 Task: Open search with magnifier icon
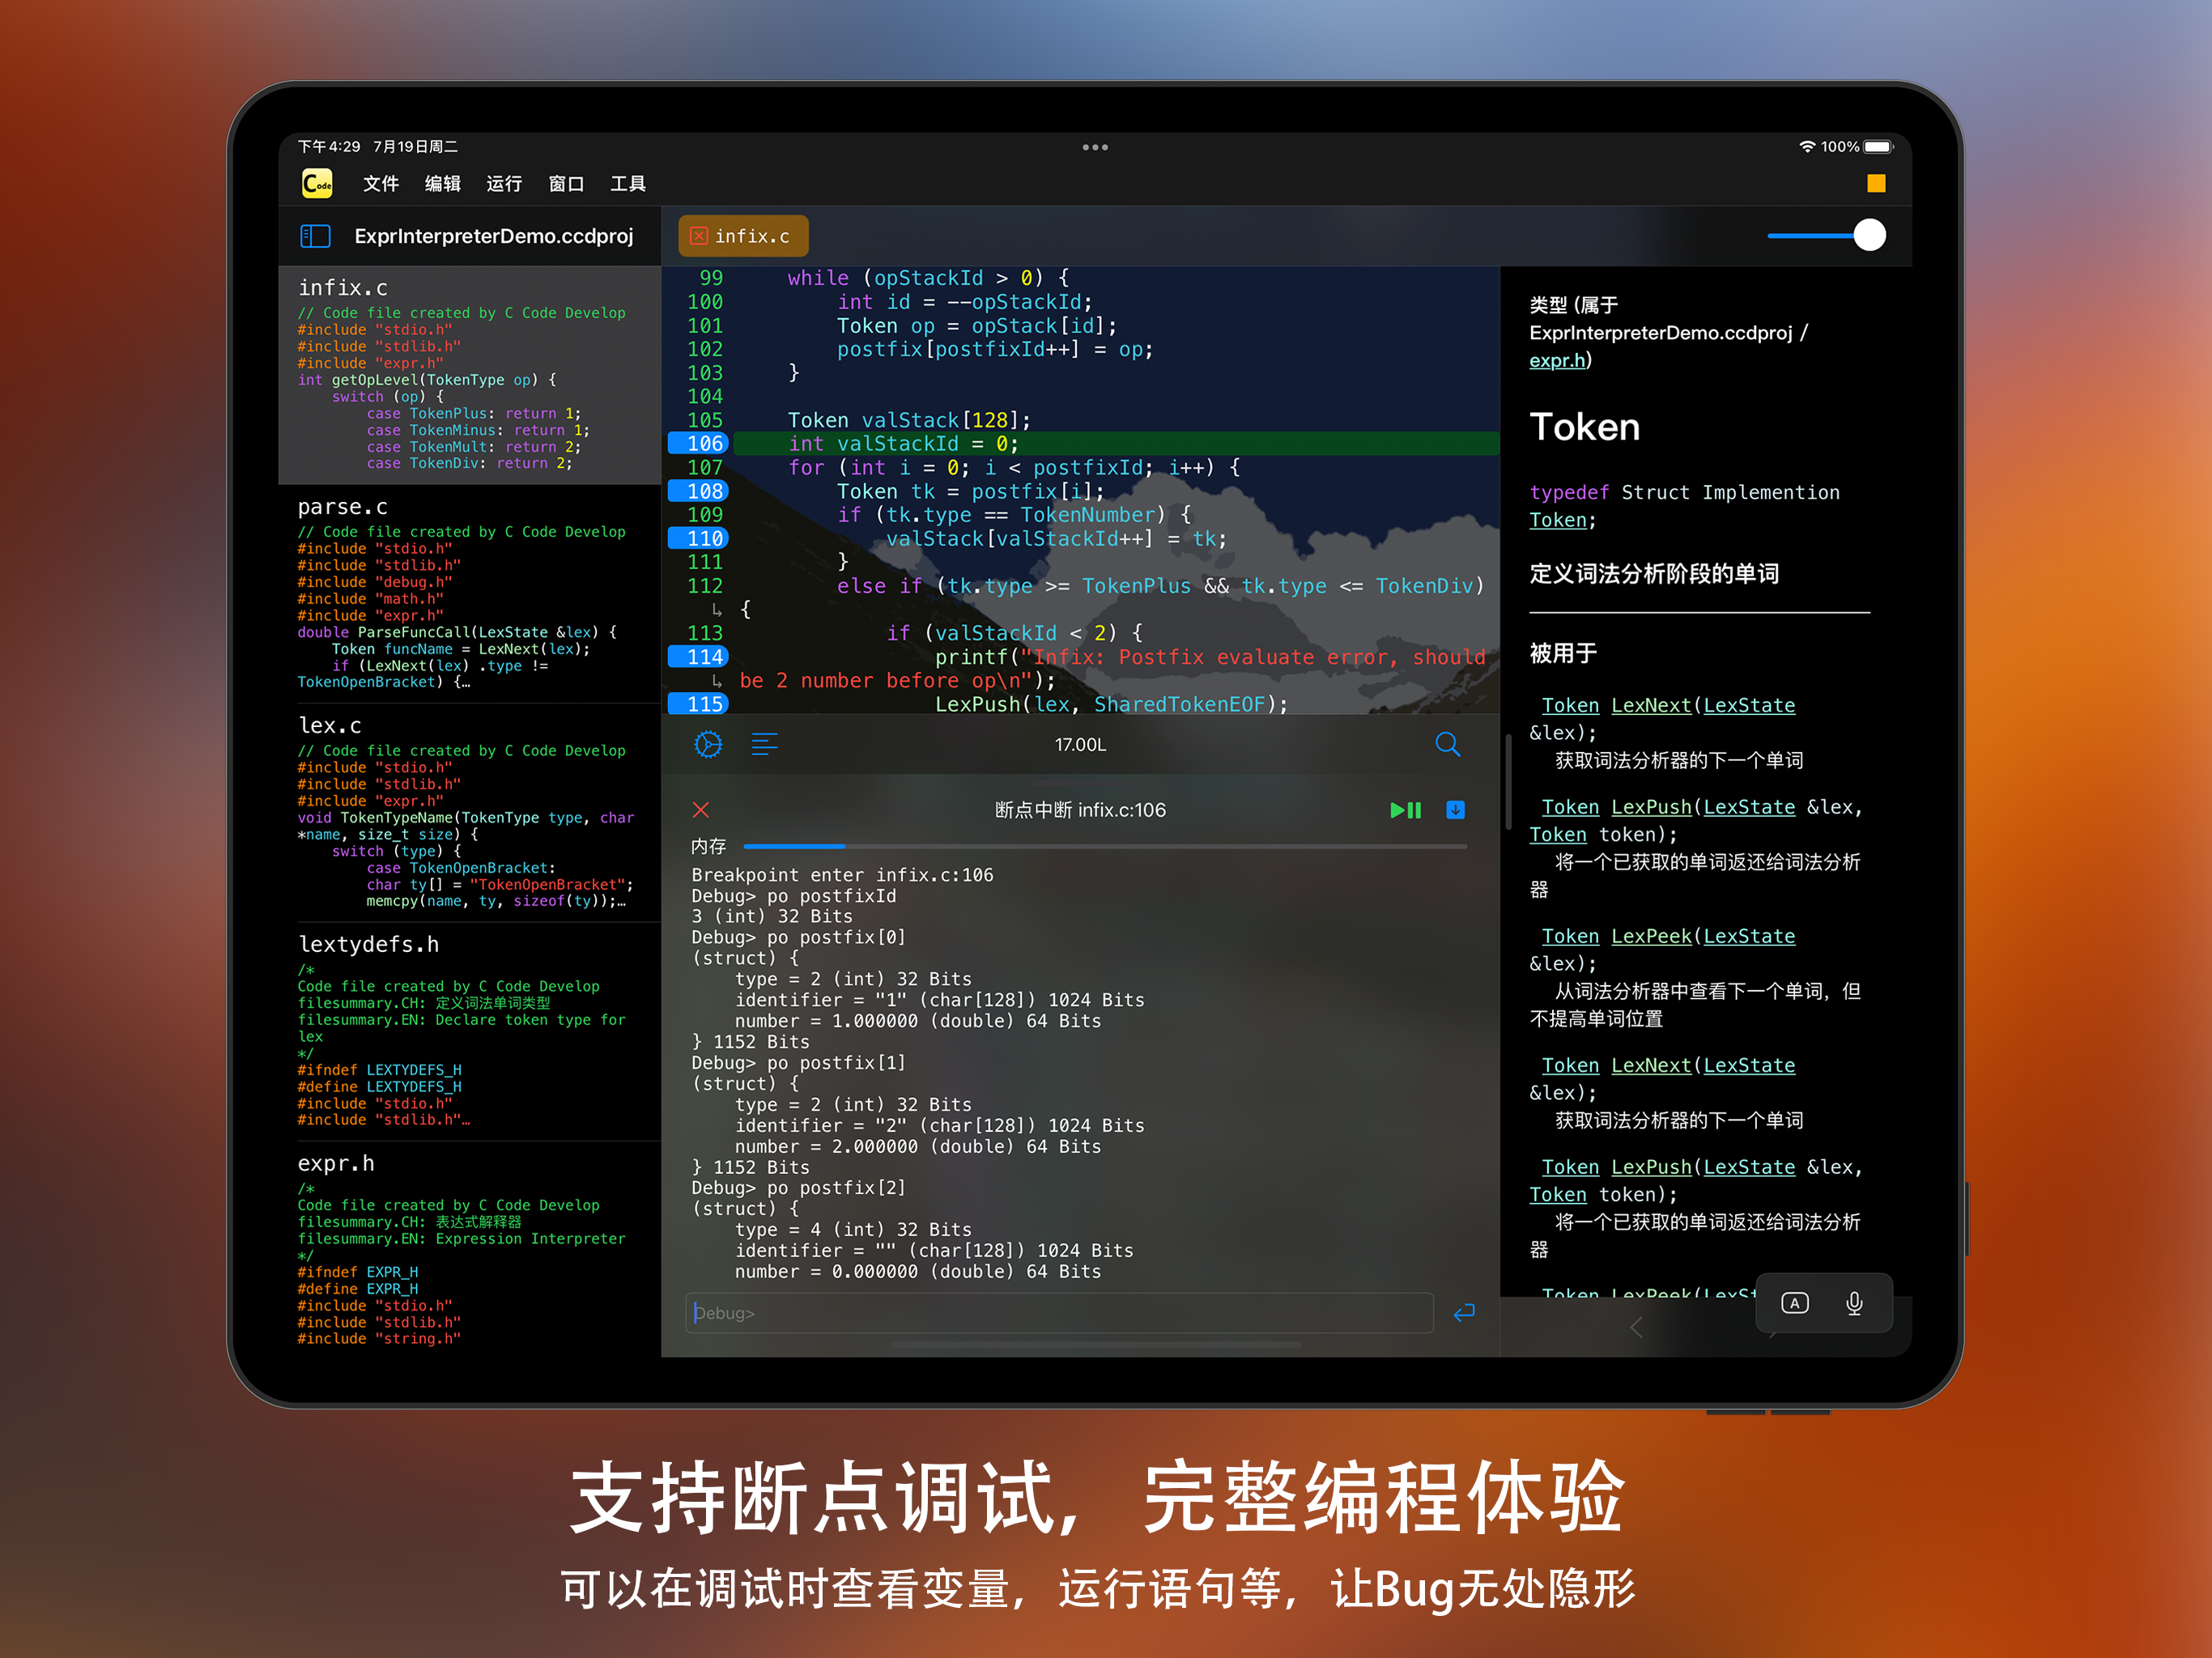[1447, 744]
